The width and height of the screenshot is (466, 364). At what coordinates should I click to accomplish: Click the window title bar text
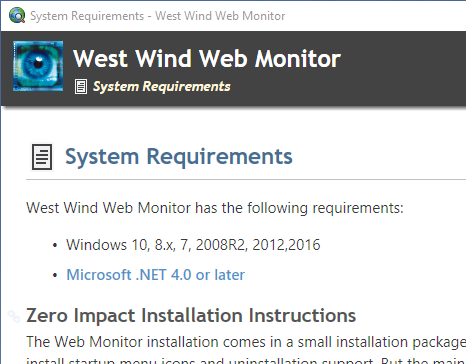[157, 16]
